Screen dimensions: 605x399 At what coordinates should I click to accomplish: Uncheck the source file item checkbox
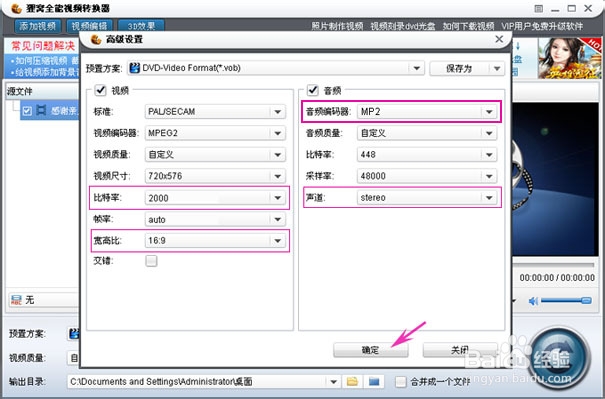(x=27, y=111)
